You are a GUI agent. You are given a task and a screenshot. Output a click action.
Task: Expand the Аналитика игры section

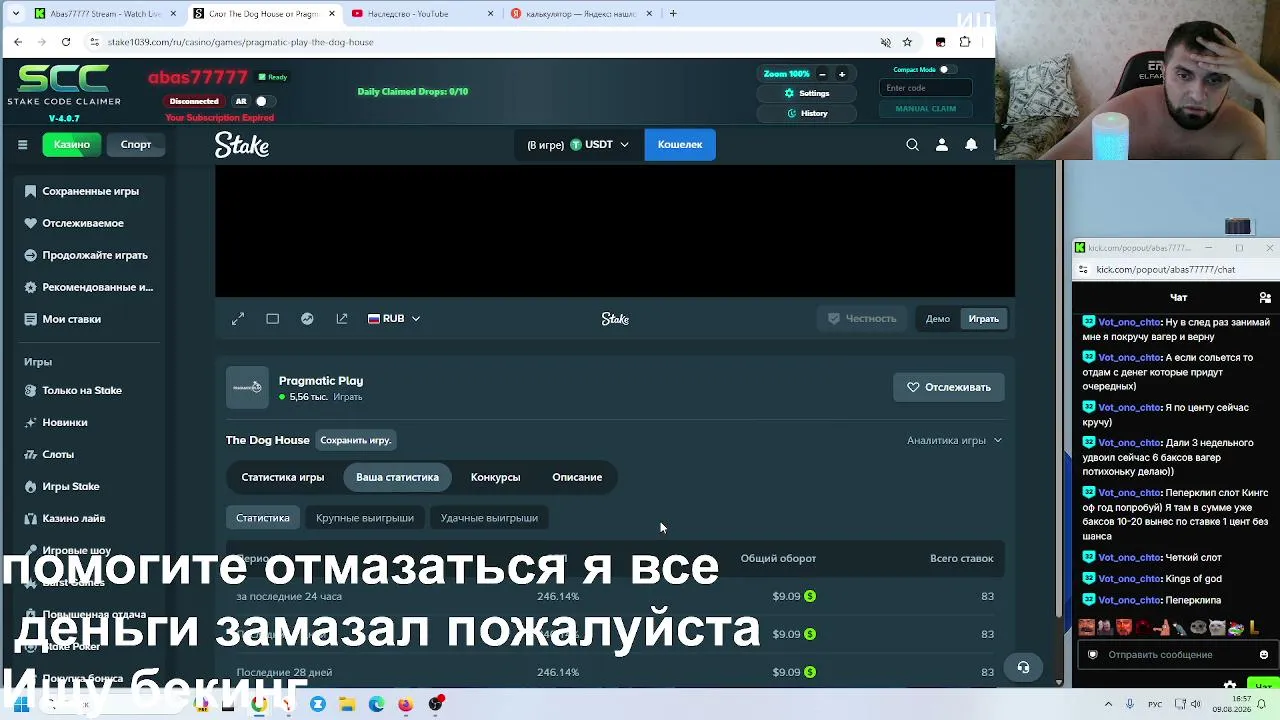tap(954, 440)
